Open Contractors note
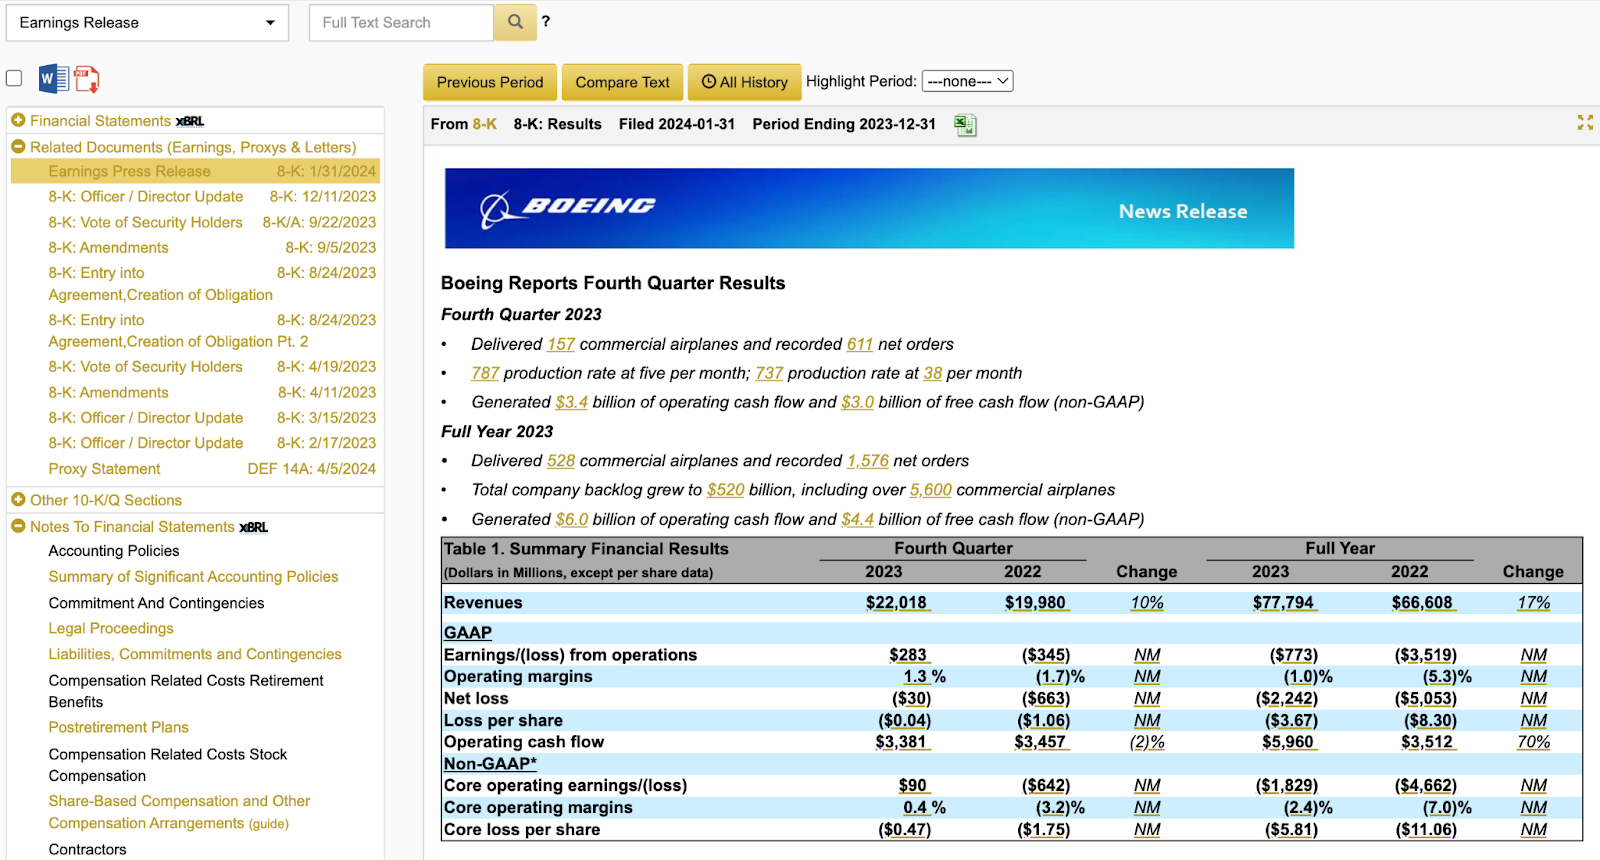1600x860 pixels. point(87,849)
